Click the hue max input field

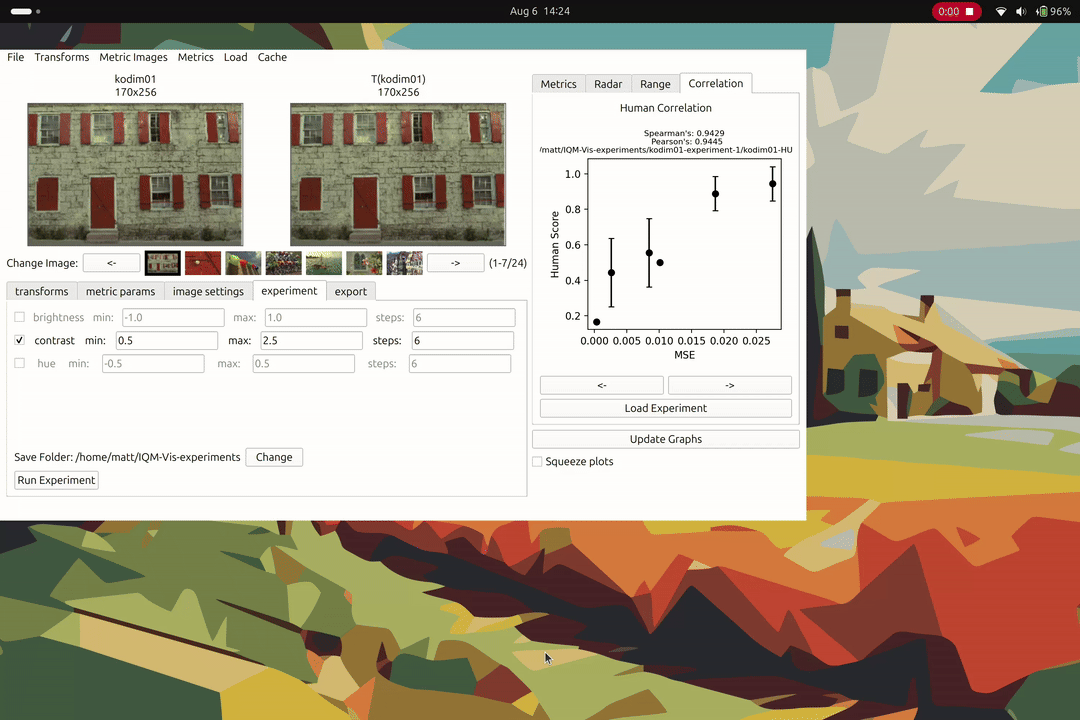(304, 364)
